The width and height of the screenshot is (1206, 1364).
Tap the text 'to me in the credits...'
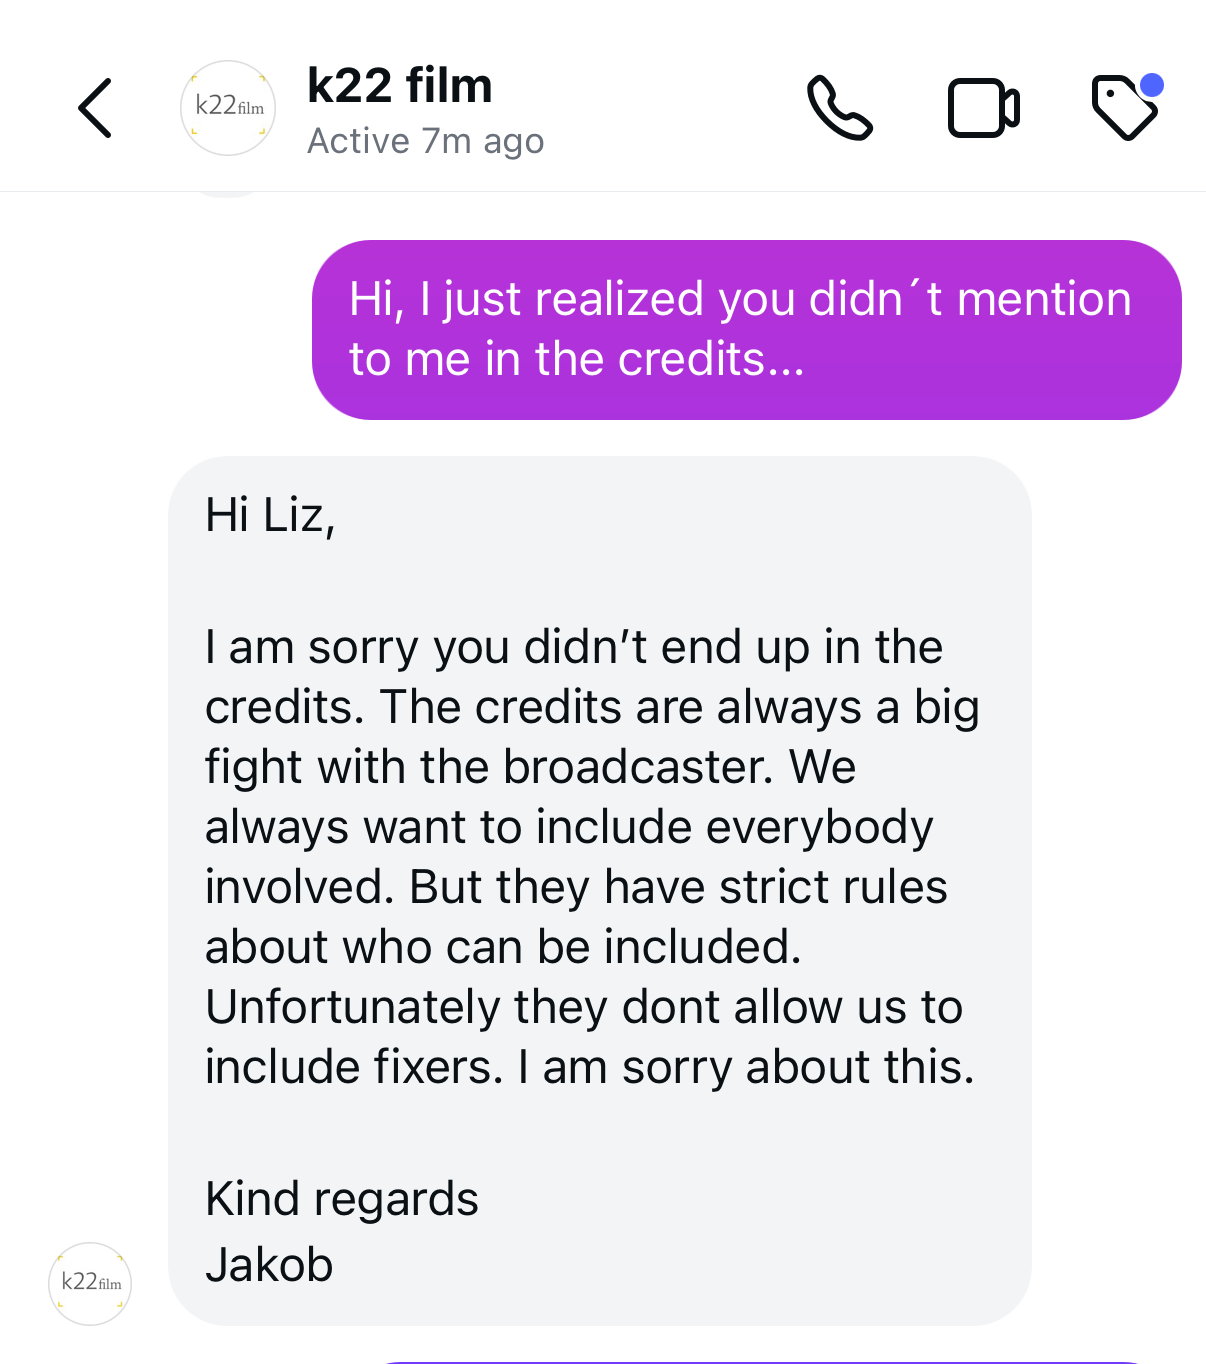pyautogui.click(x=576, y=360)
